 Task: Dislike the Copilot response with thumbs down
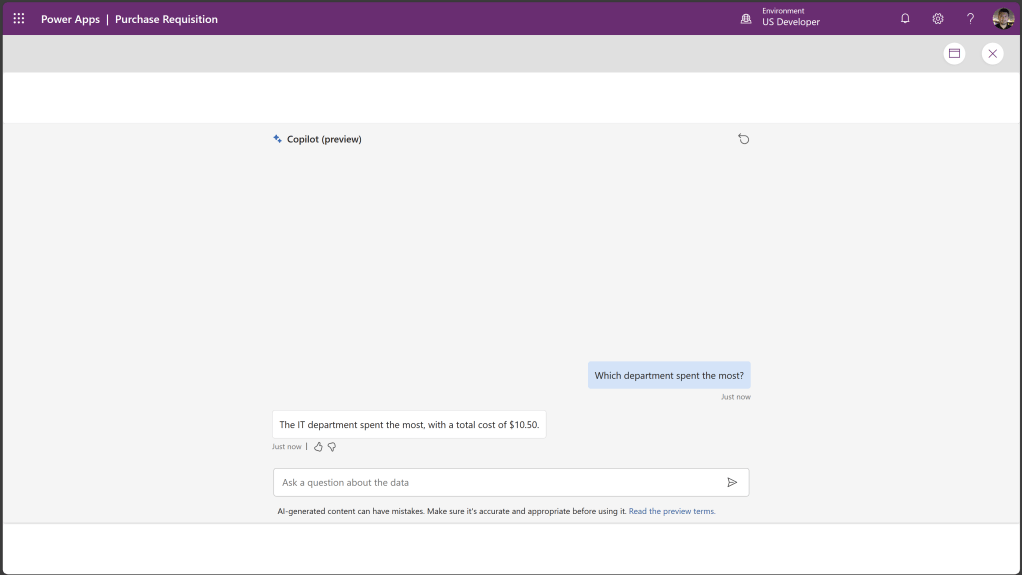click(332, 447)
